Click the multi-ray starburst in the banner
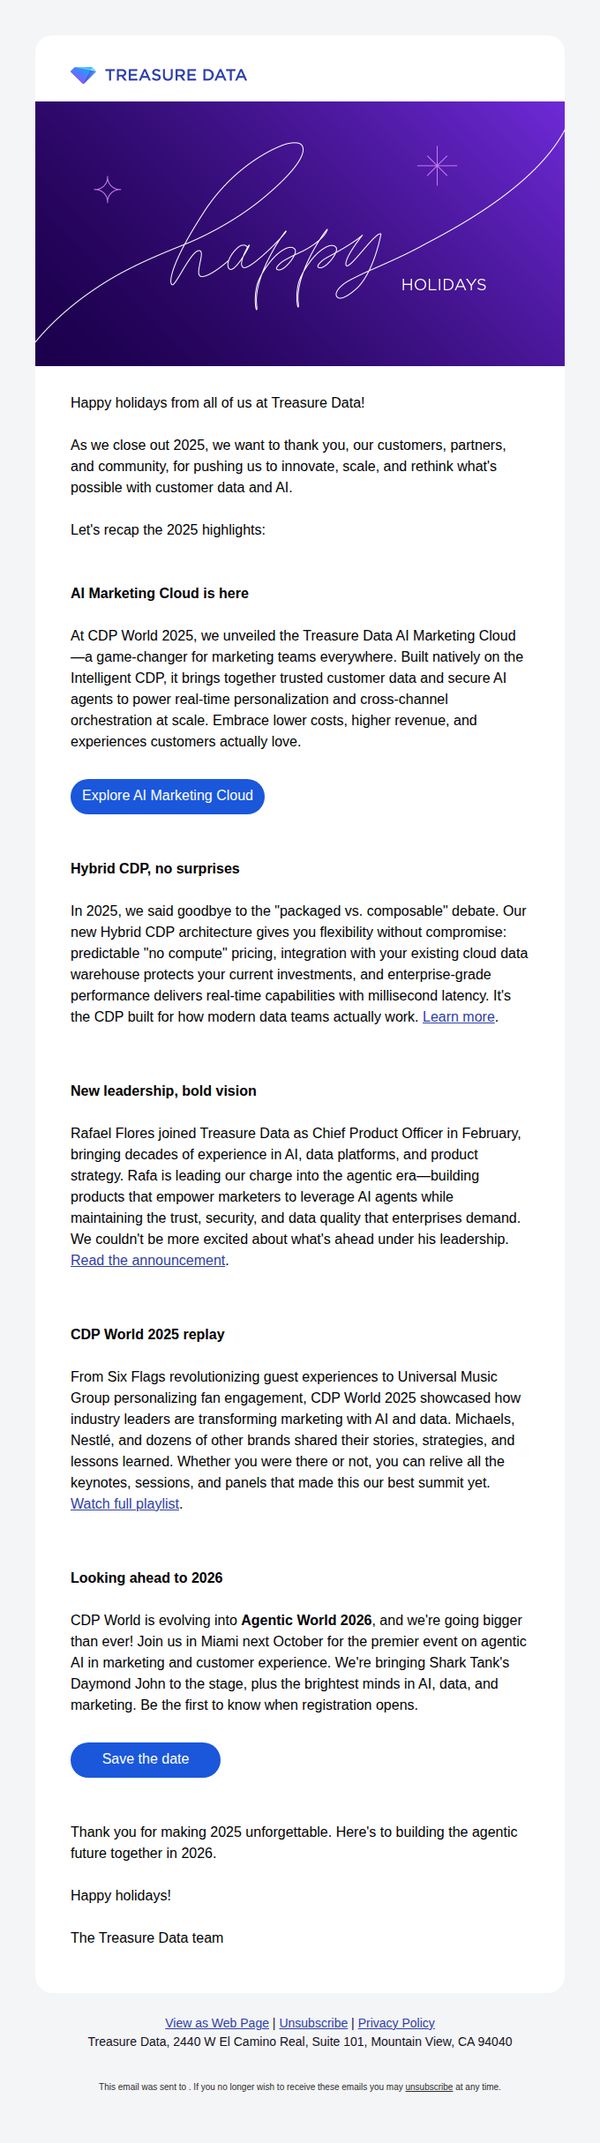Image resolution: width=600 pixels, height=2143 pixels. coord(436,166)
